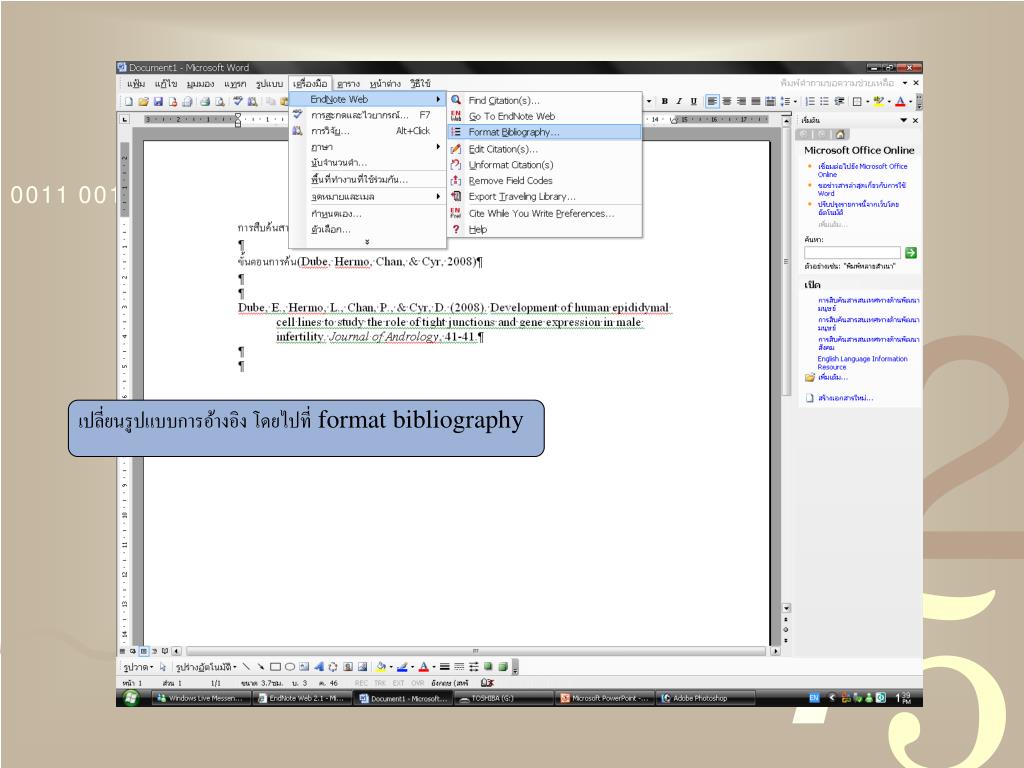Open the แทรก (Insert) menu

click(235, 84)
